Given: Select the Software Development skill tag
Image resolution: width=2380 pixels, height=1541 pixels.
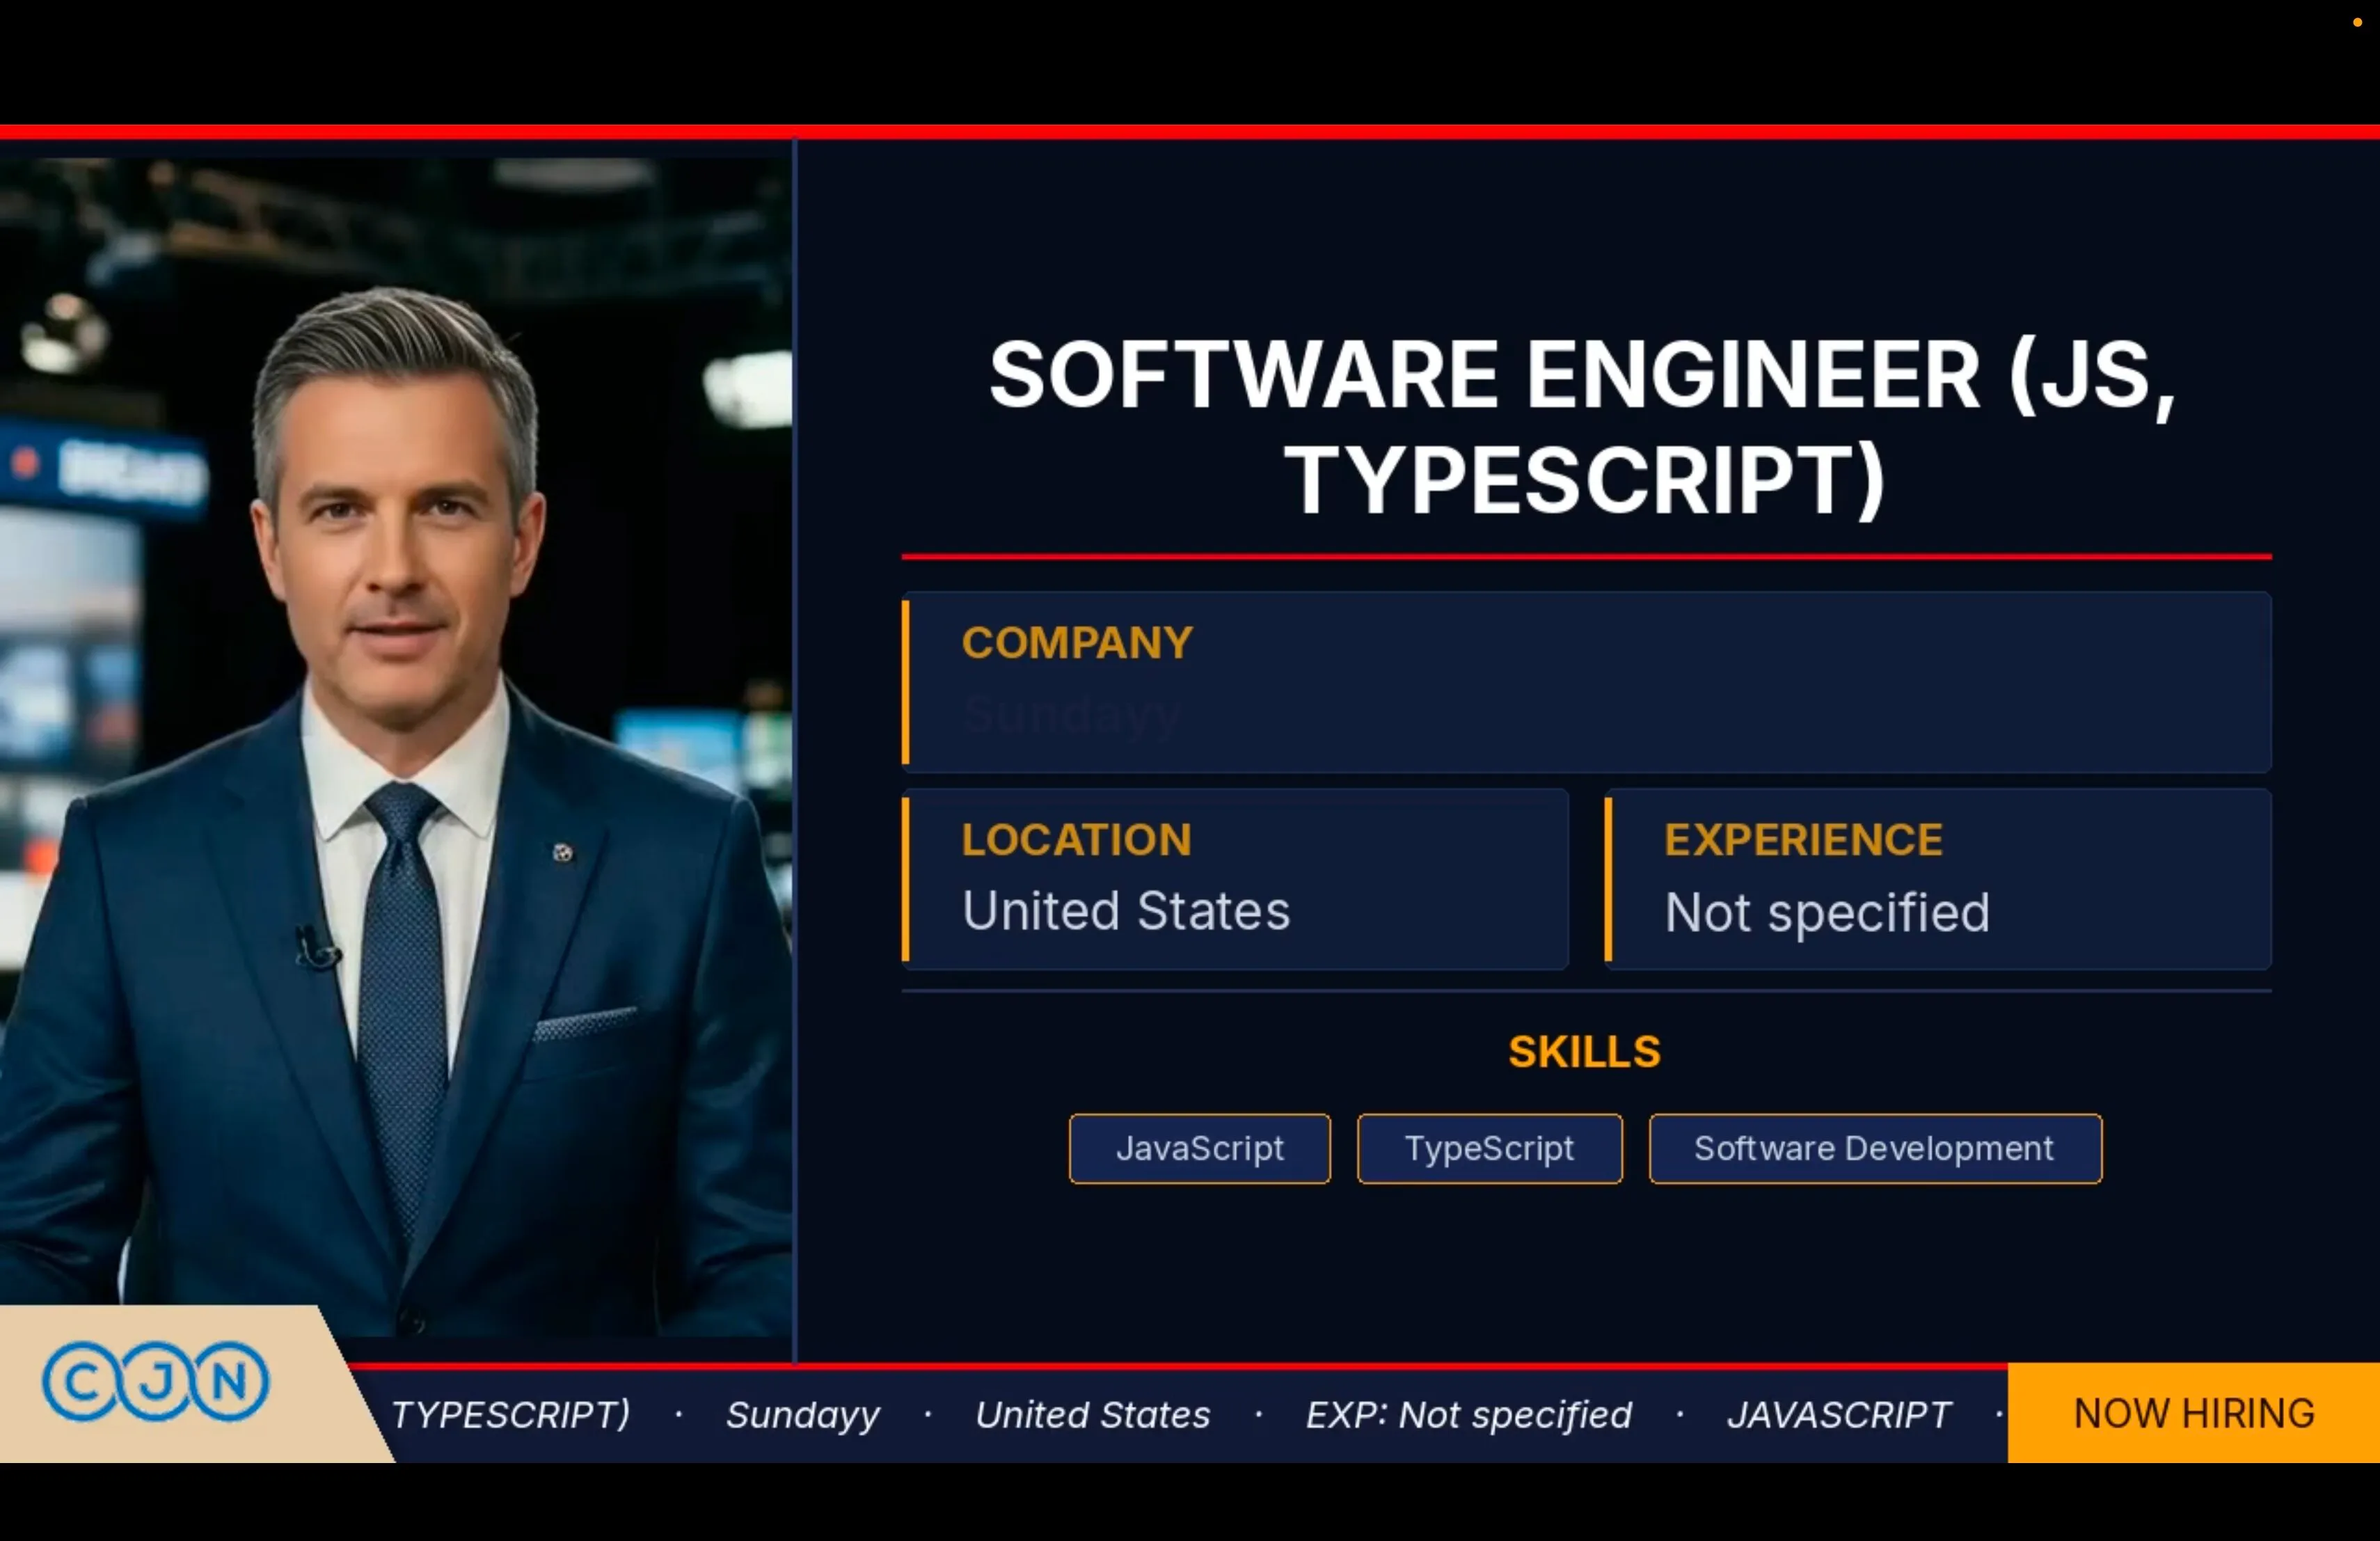Looking at the screenshot, I should (x=1875, y=1148).
